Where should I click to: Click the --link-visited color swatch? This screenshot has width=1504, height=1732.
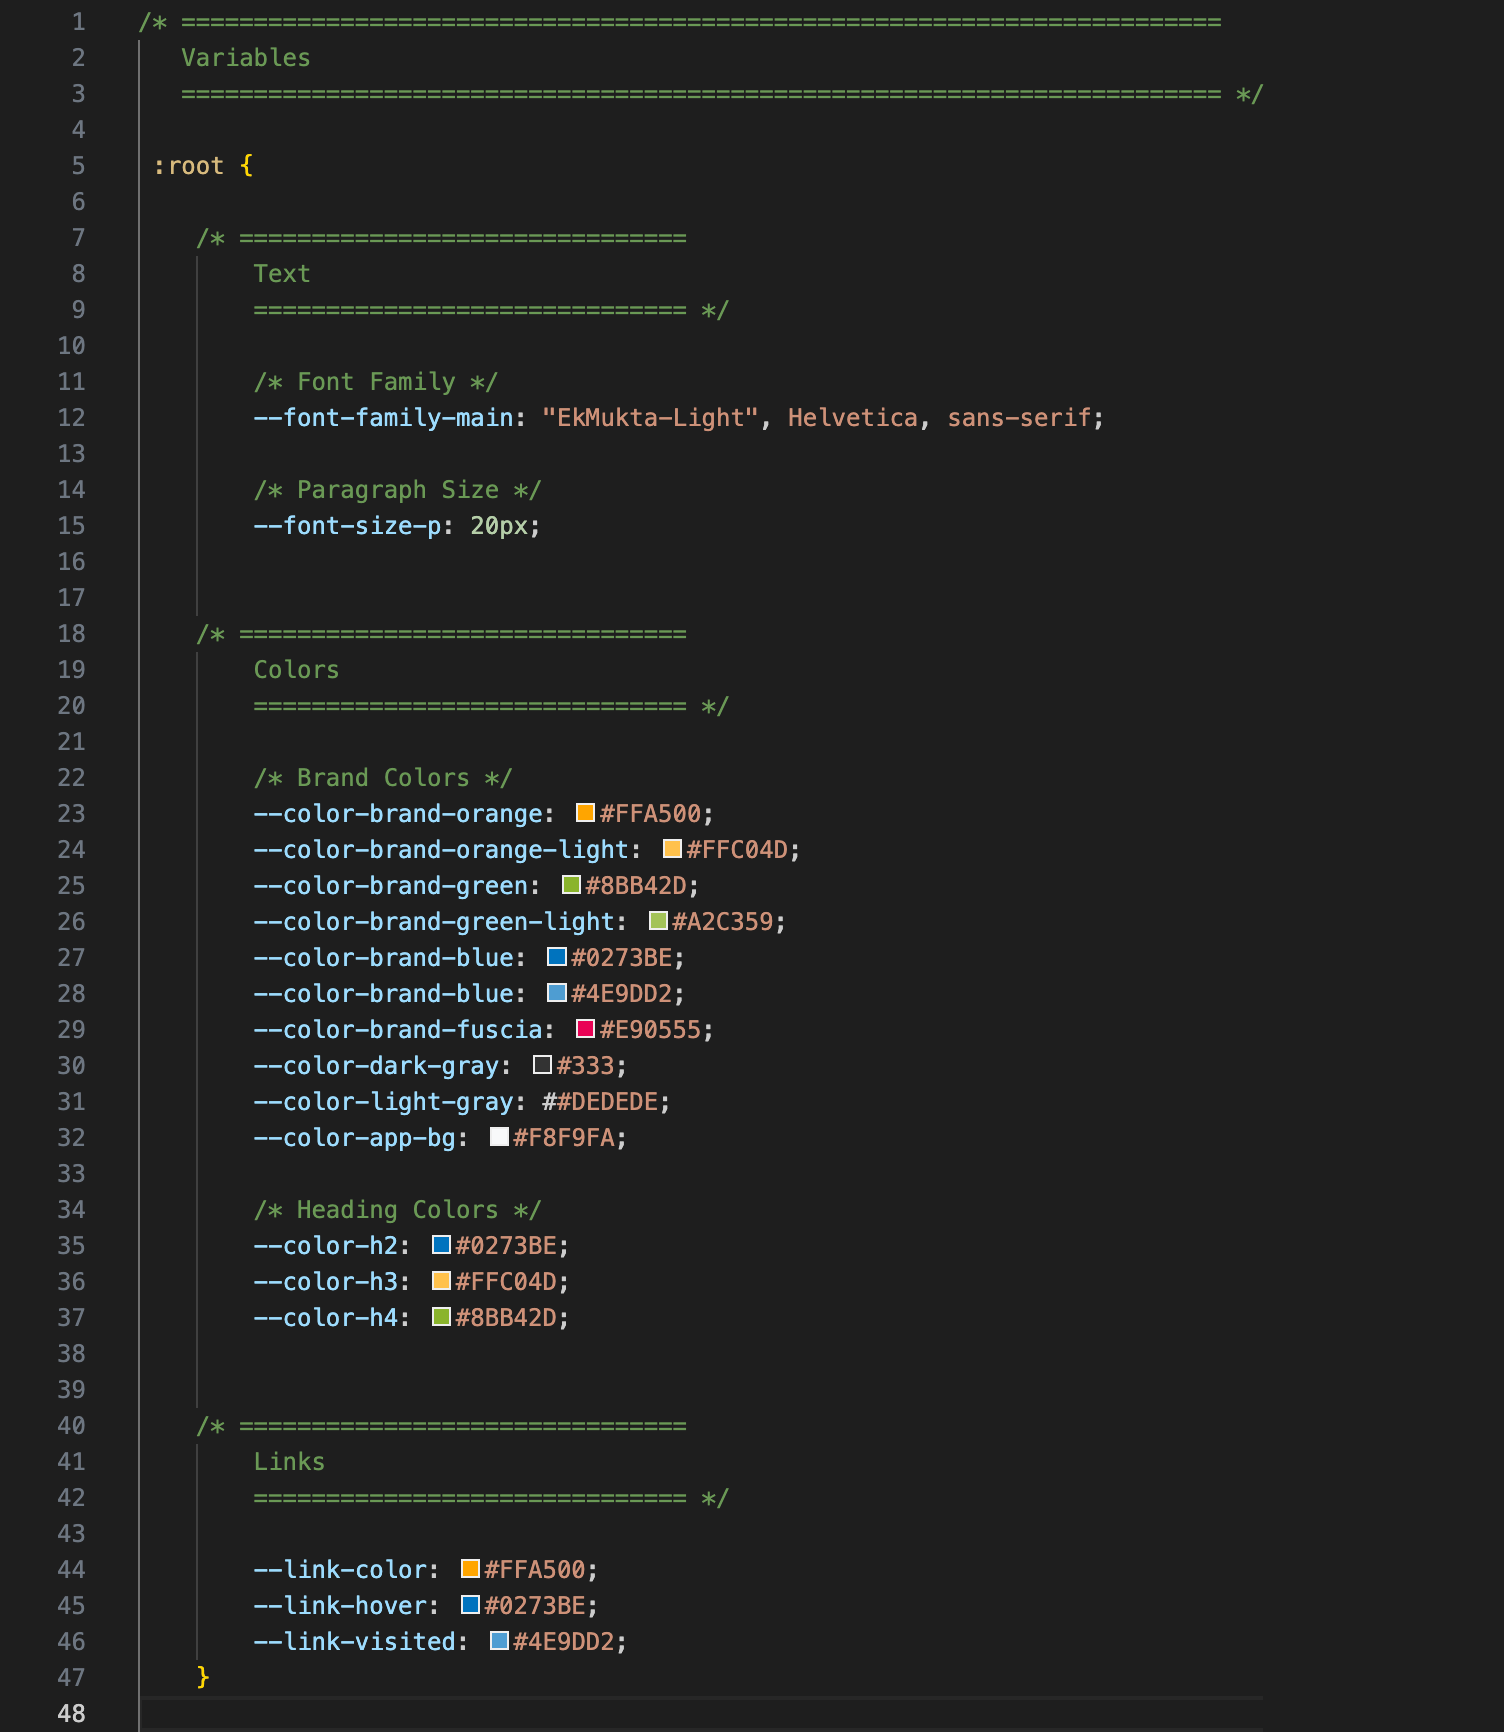tap(499, 1641)
